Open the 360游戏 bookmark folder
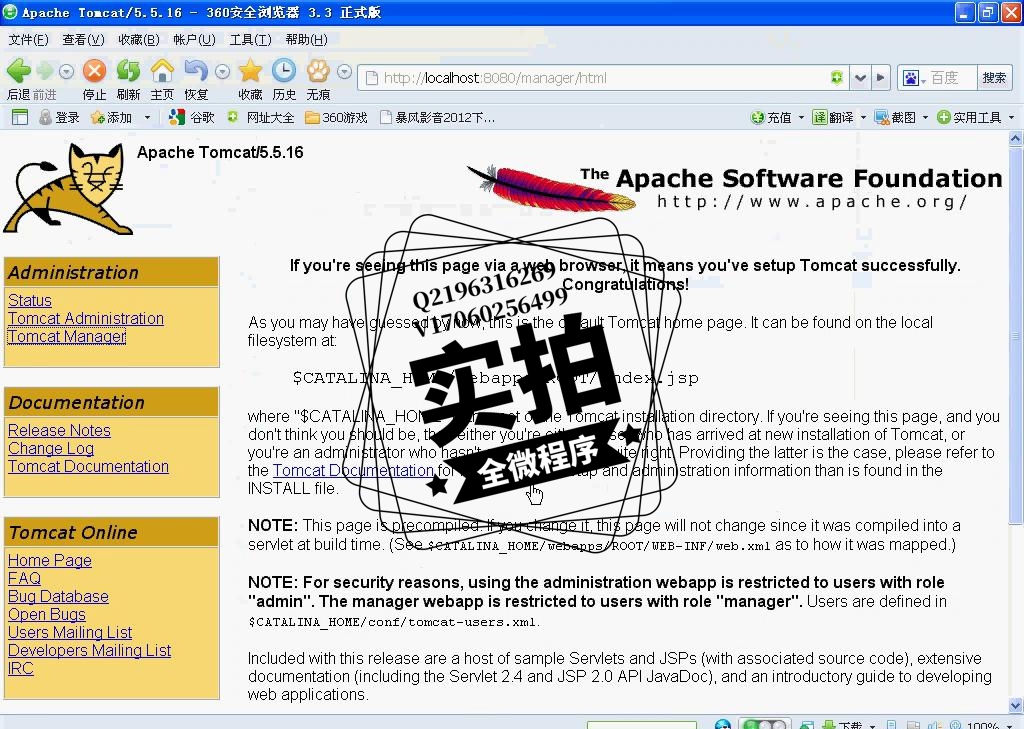This screenshot has width=1024, height=729. coord(336,117)
